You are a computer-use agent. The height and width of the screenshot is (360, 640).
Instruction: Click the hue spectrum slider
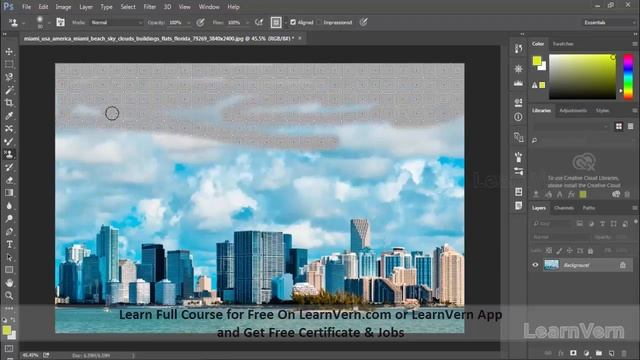click(628, 77)
